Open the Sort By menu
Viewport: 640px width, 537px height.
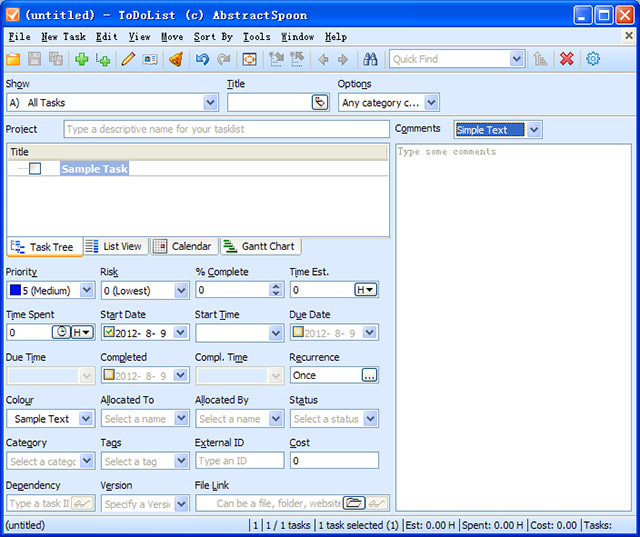click(x=213, y=37)
